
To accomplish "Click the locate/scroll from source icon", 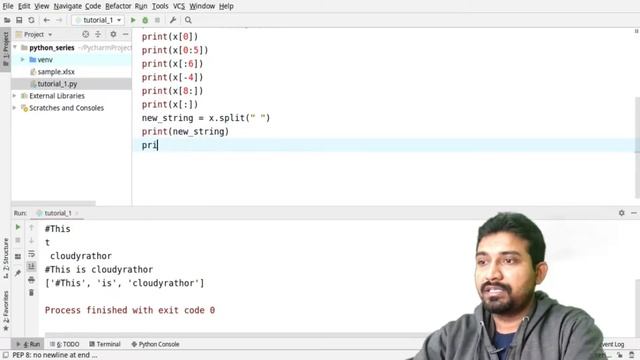I will click(85, 34).
